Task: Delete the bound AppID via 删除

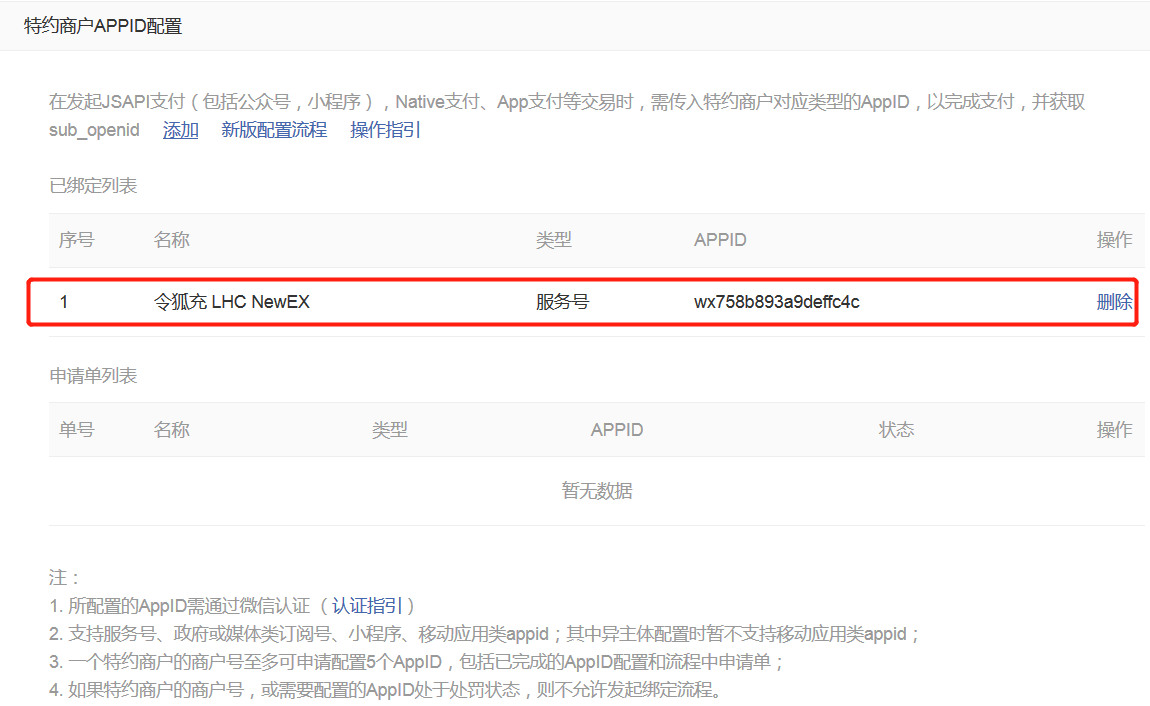Action: pyautogui.click(x=1114, y=302)
